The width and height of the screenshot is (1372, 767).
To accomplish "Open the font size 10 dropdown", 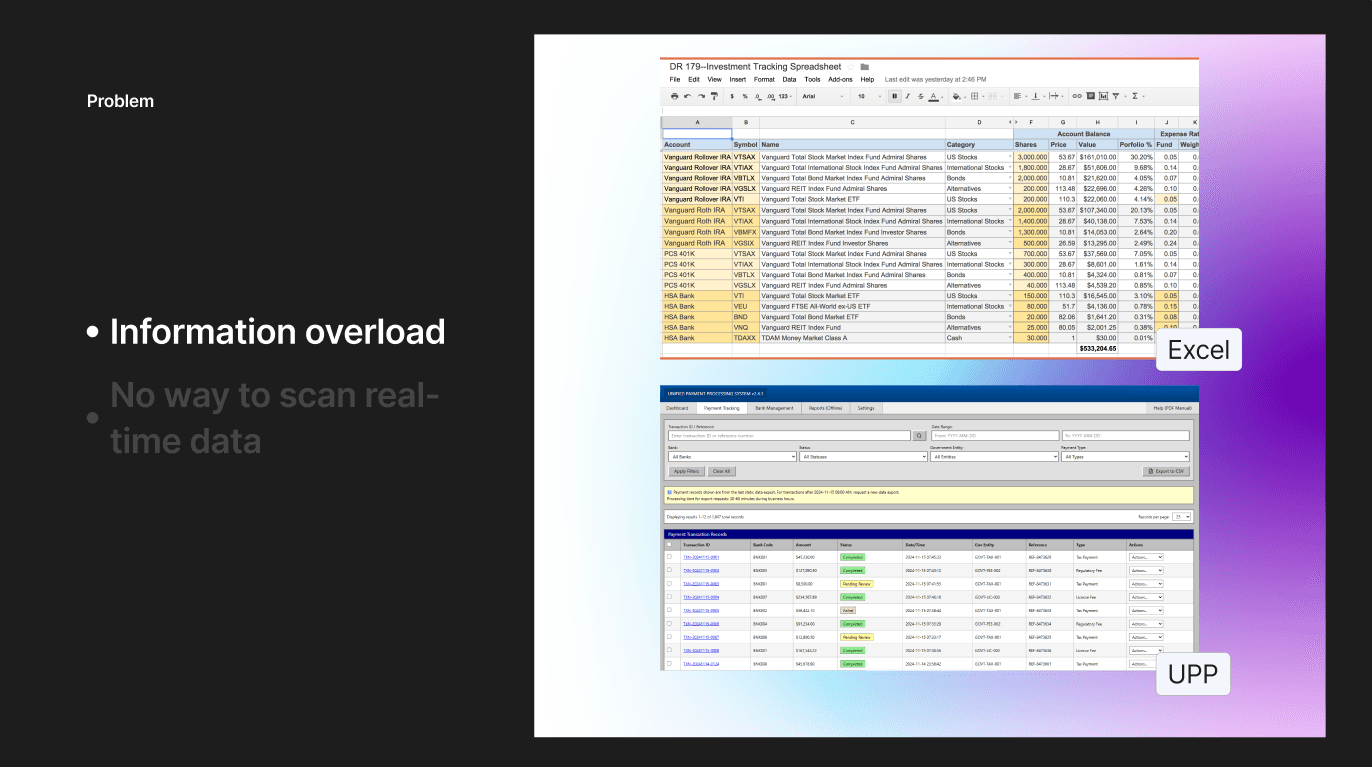I will tap(870, 96).
